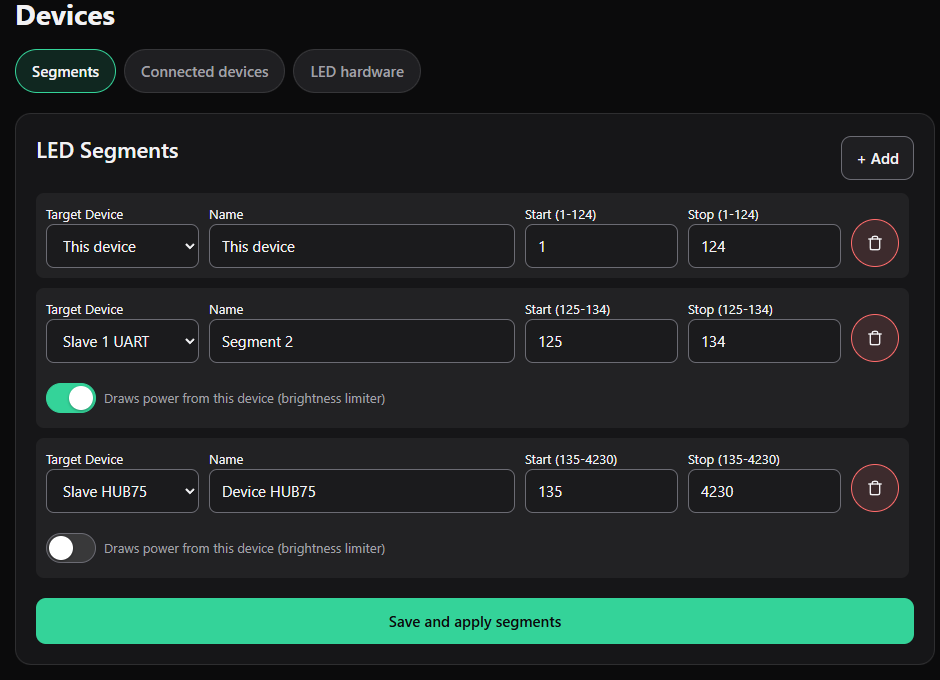Remove the Device HUB75 segment via trash icon
Image resolution: width=940 pixels, height=680 pixels.
(x=875, y=488)
